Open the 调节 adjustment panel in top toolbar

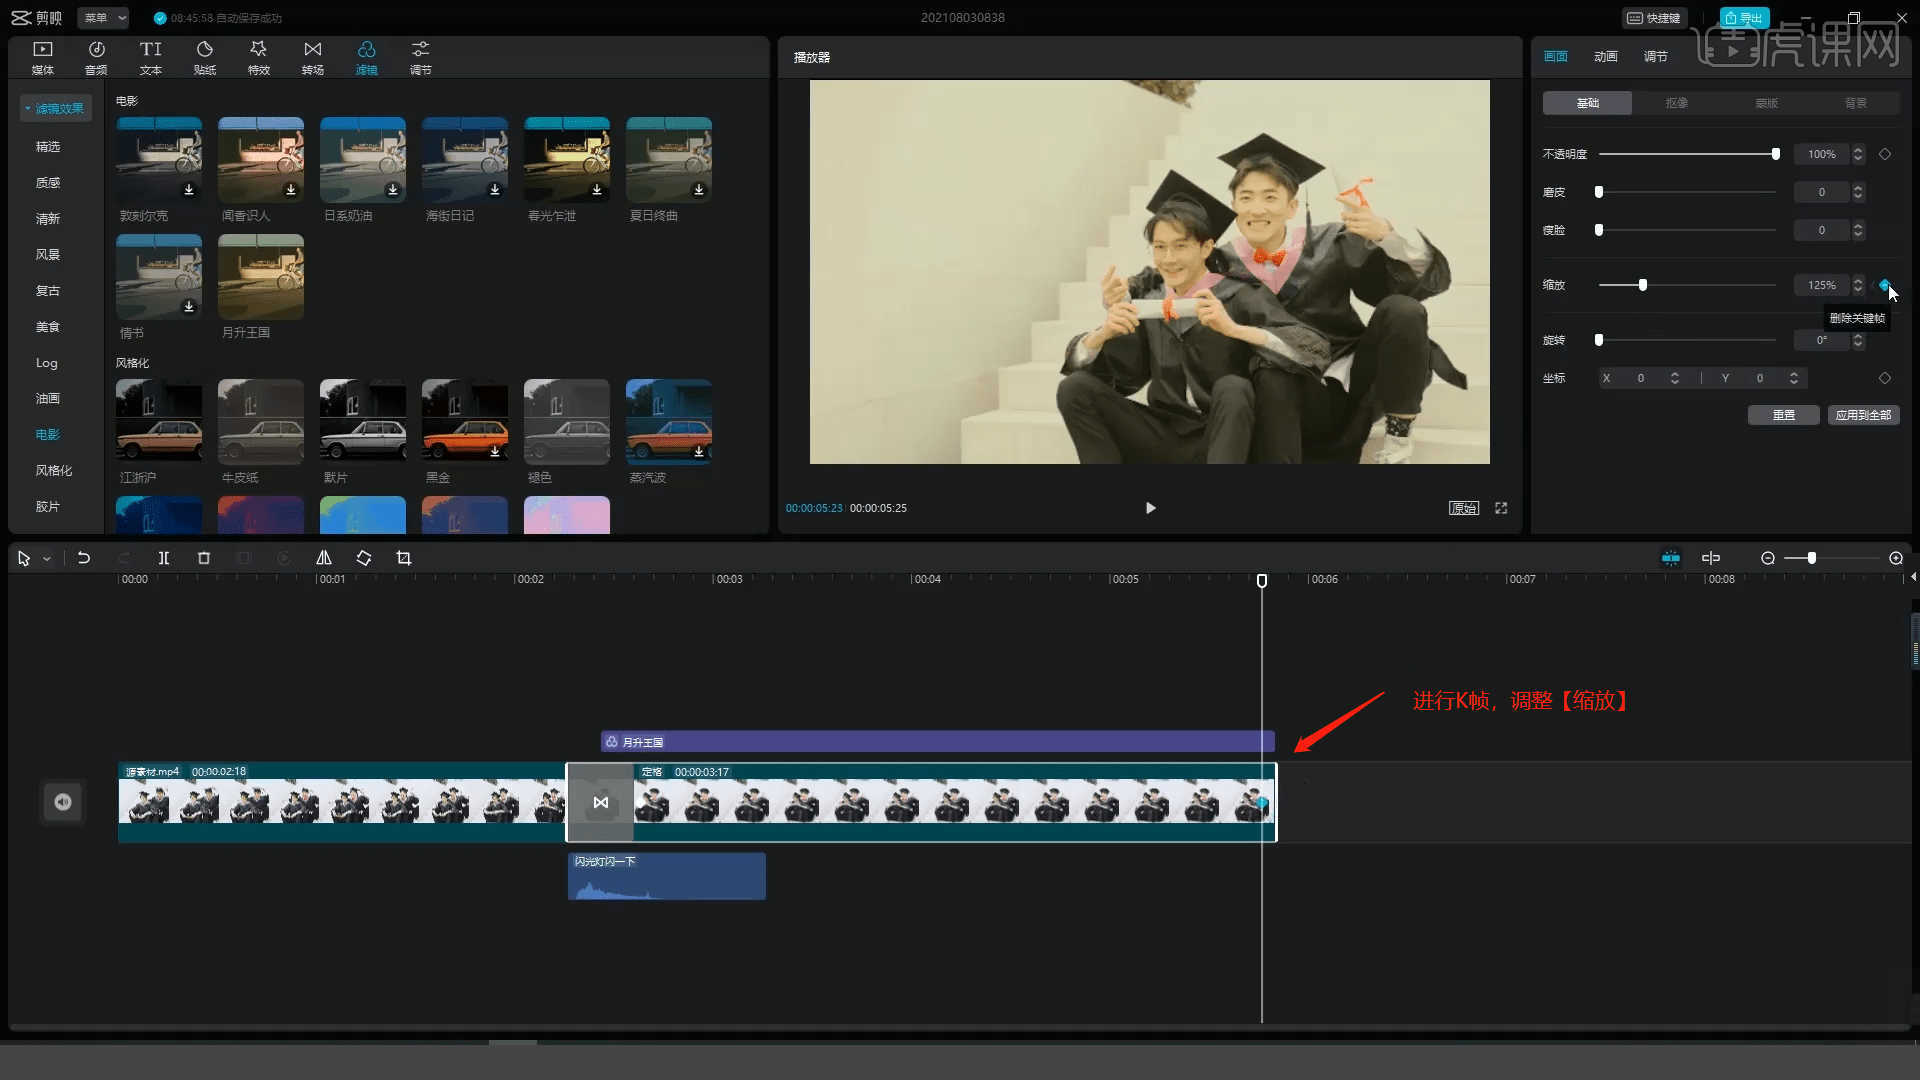[x=421, y=58]
